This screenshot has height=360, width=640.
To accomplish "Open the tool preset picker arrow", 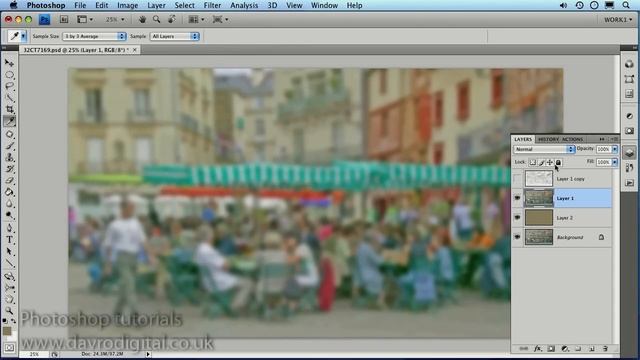I will pyautogui.click(x=23, y=36).
